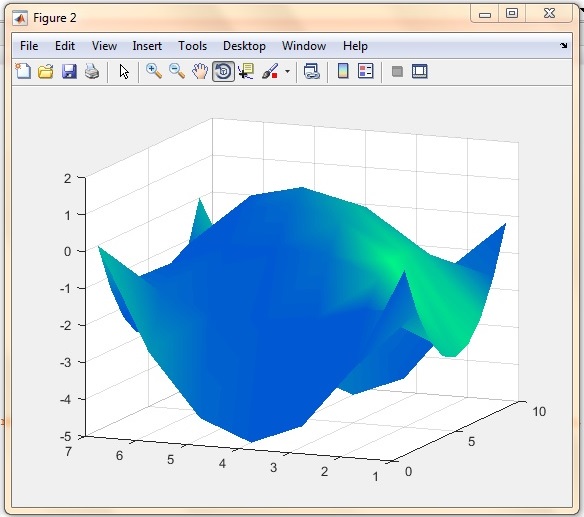Click the New Figure icon

point(23,71)
